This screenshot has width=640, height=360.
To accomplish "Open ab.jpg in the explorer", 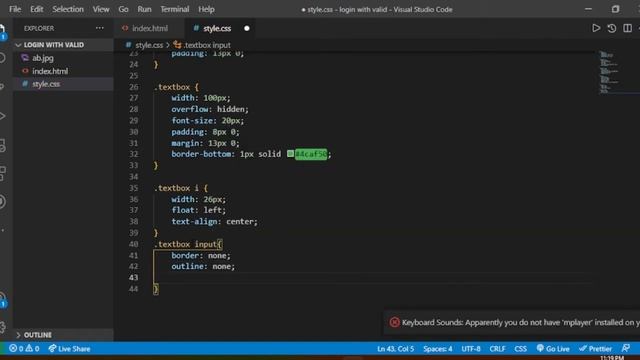I will [43, 58].
